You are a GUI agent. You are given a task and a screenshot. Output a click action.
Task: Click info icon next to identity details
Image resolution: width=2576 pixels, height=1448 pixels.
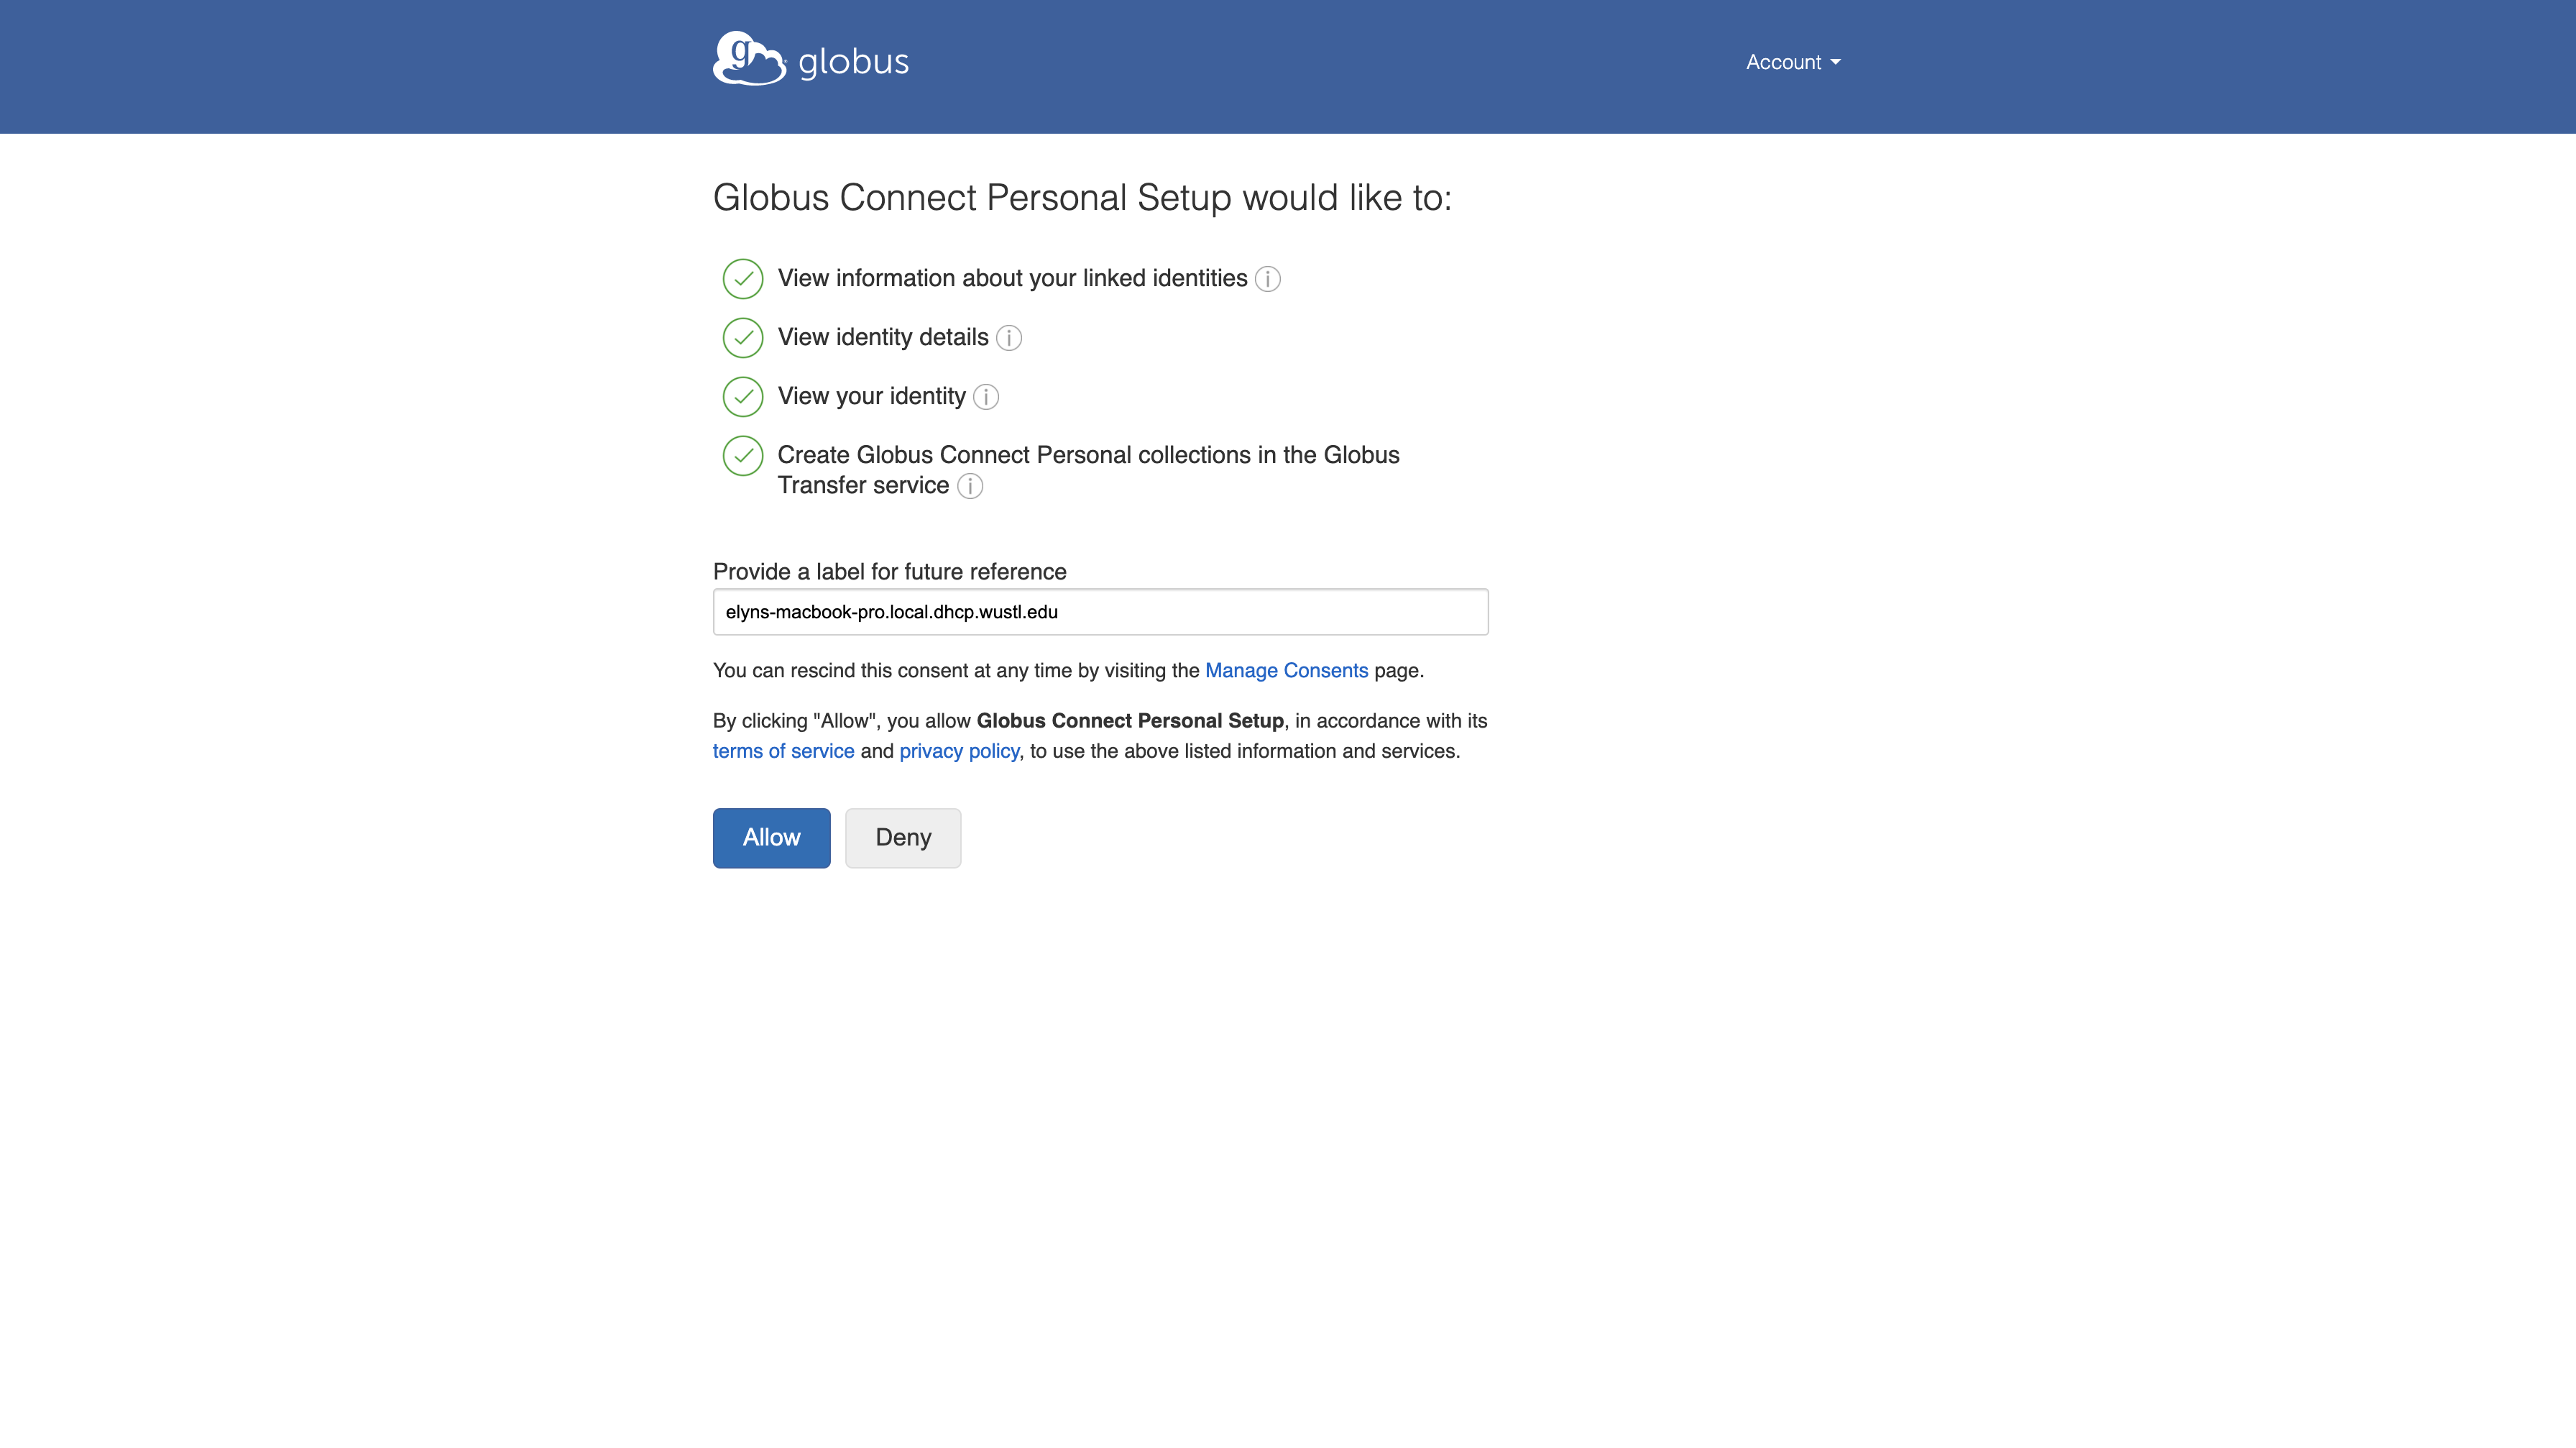point(1008,338)
